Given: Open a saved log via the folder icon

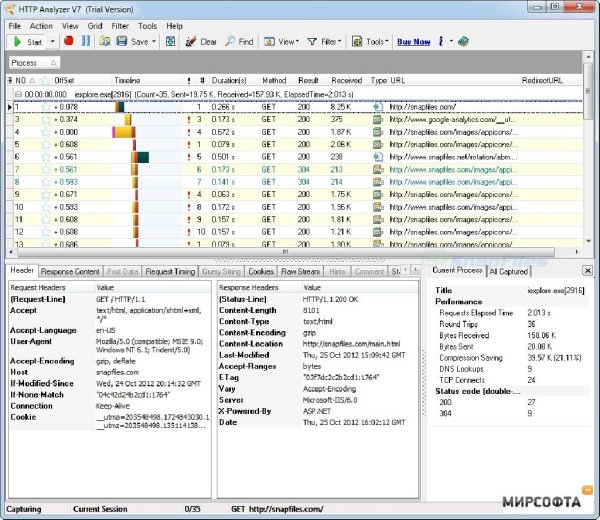Looking at the screenshot, I should 104,41.
